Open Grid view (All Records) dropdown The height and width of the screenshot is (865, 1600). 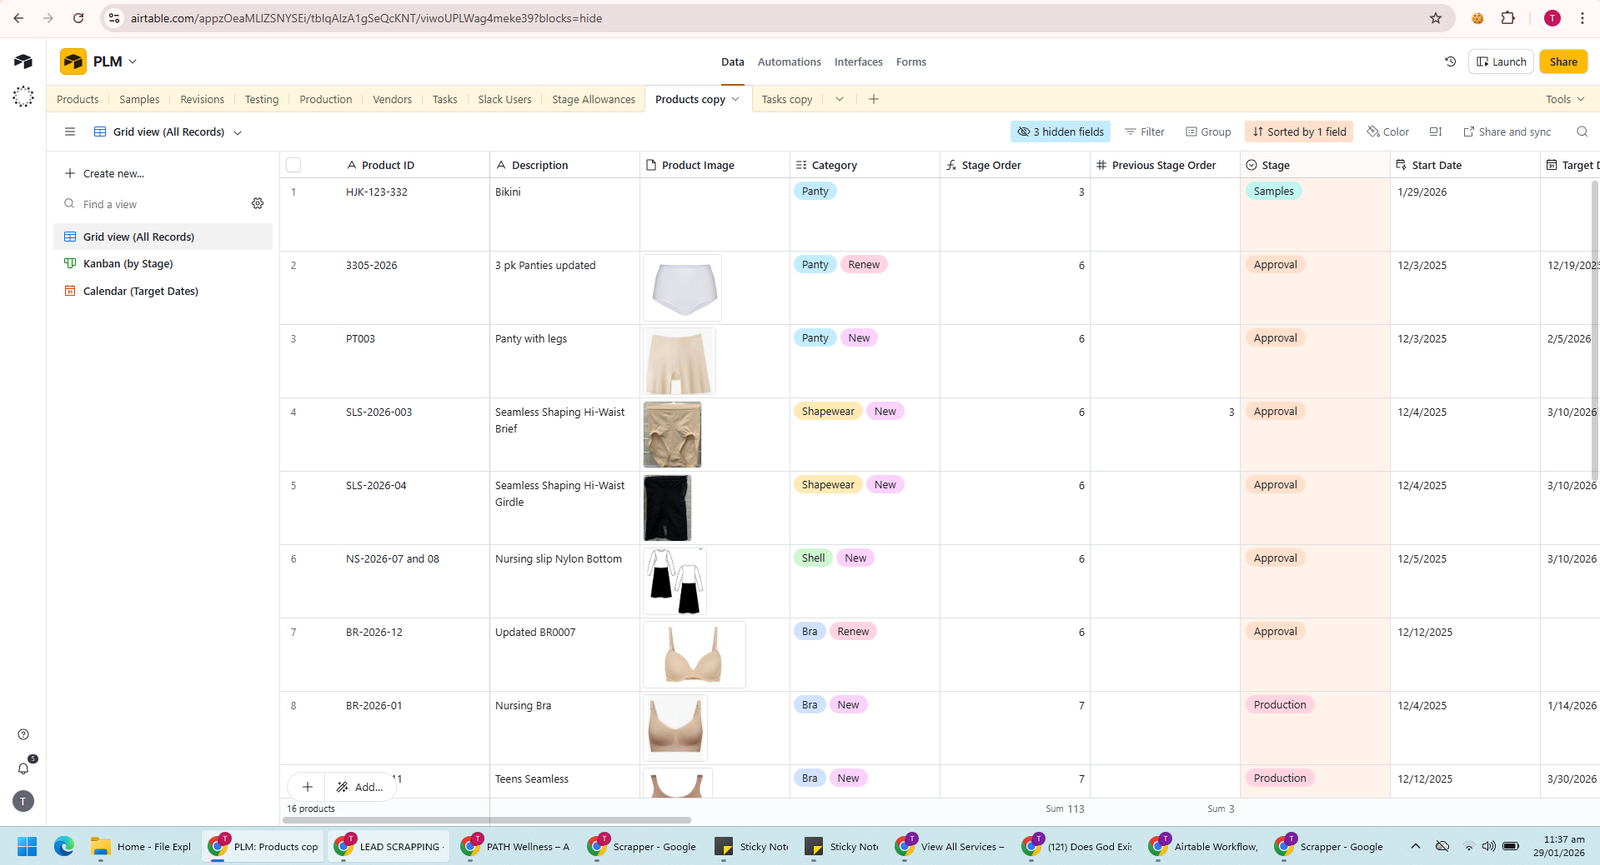point(168,132)
